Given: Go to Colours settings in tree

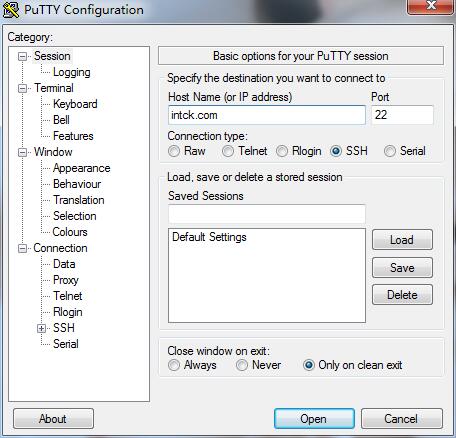Looking at the screenshot, I should coord(70,232).
